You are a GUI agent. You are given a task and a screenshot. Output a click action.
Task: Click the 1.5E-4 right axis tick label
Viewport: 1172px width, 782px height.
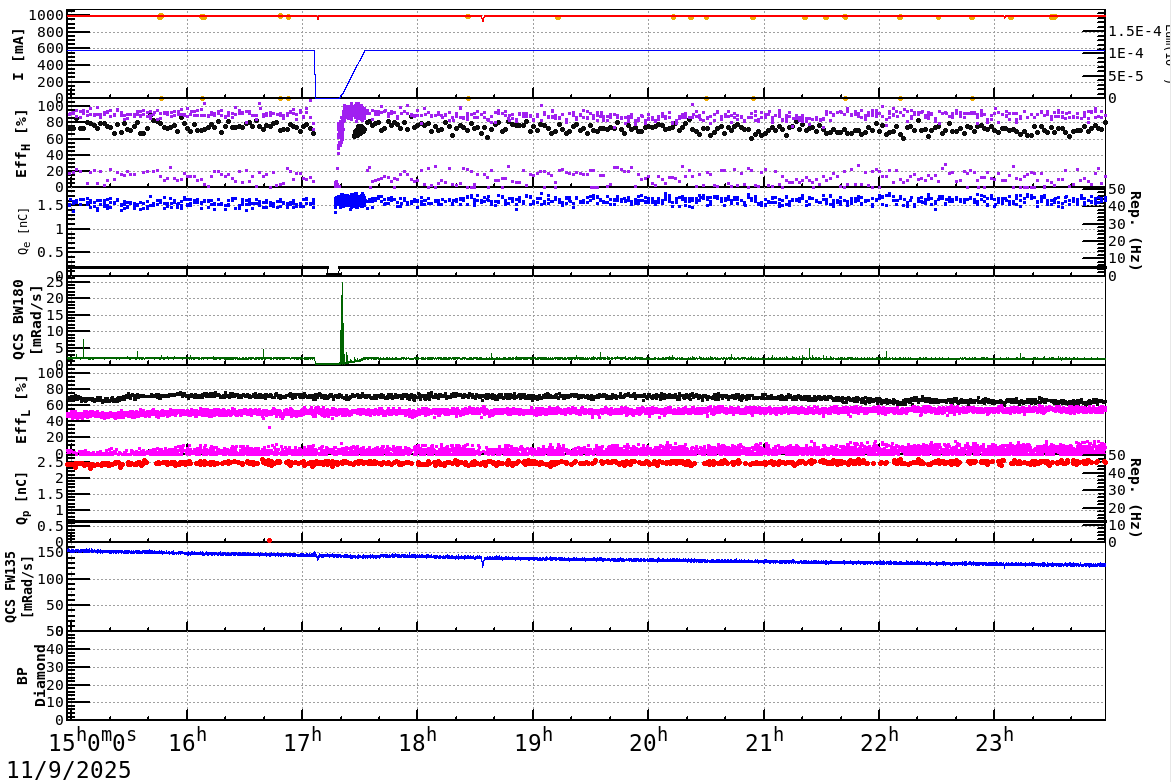[x=1135, y=31]
